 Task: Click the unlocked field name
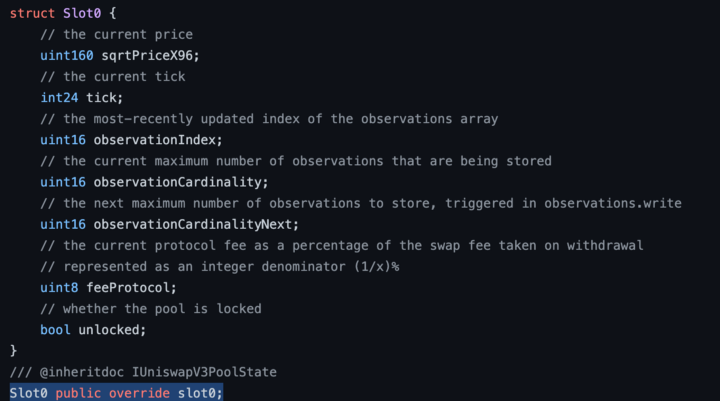tap(112, 329)
